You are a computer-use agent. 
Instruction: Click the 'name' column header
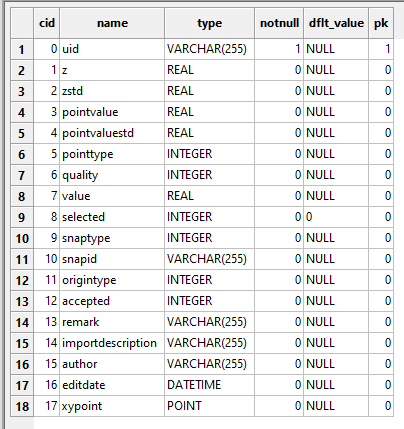coord(112,23)
